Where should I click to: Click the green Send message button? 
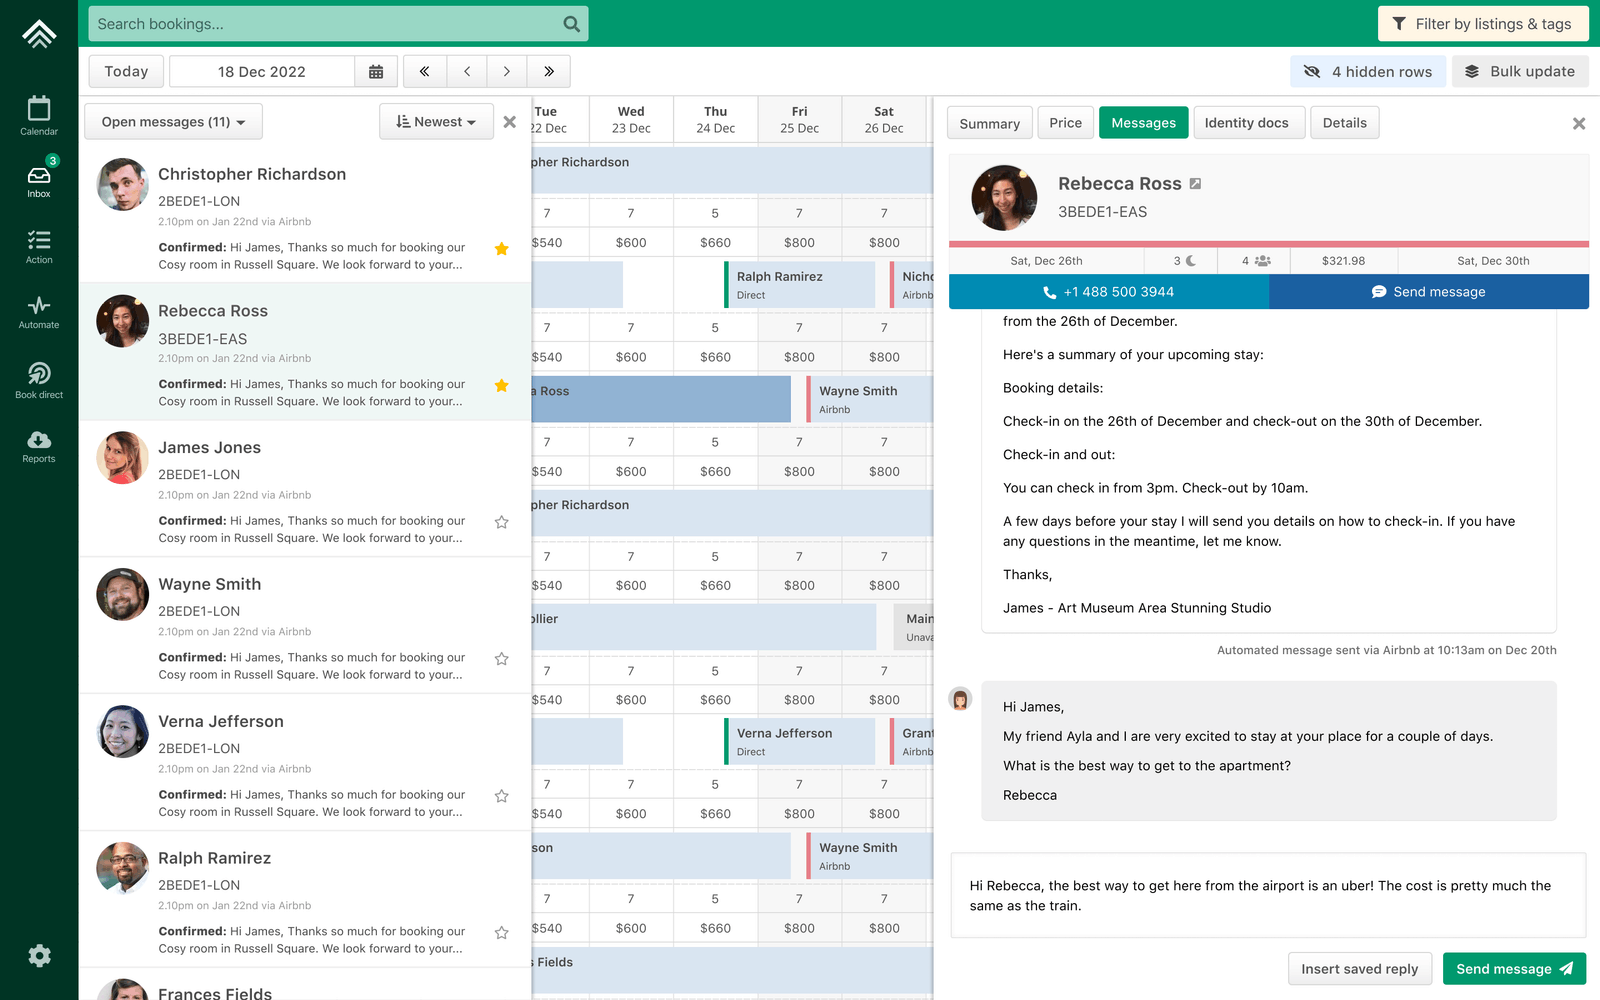coord(1514,969)
